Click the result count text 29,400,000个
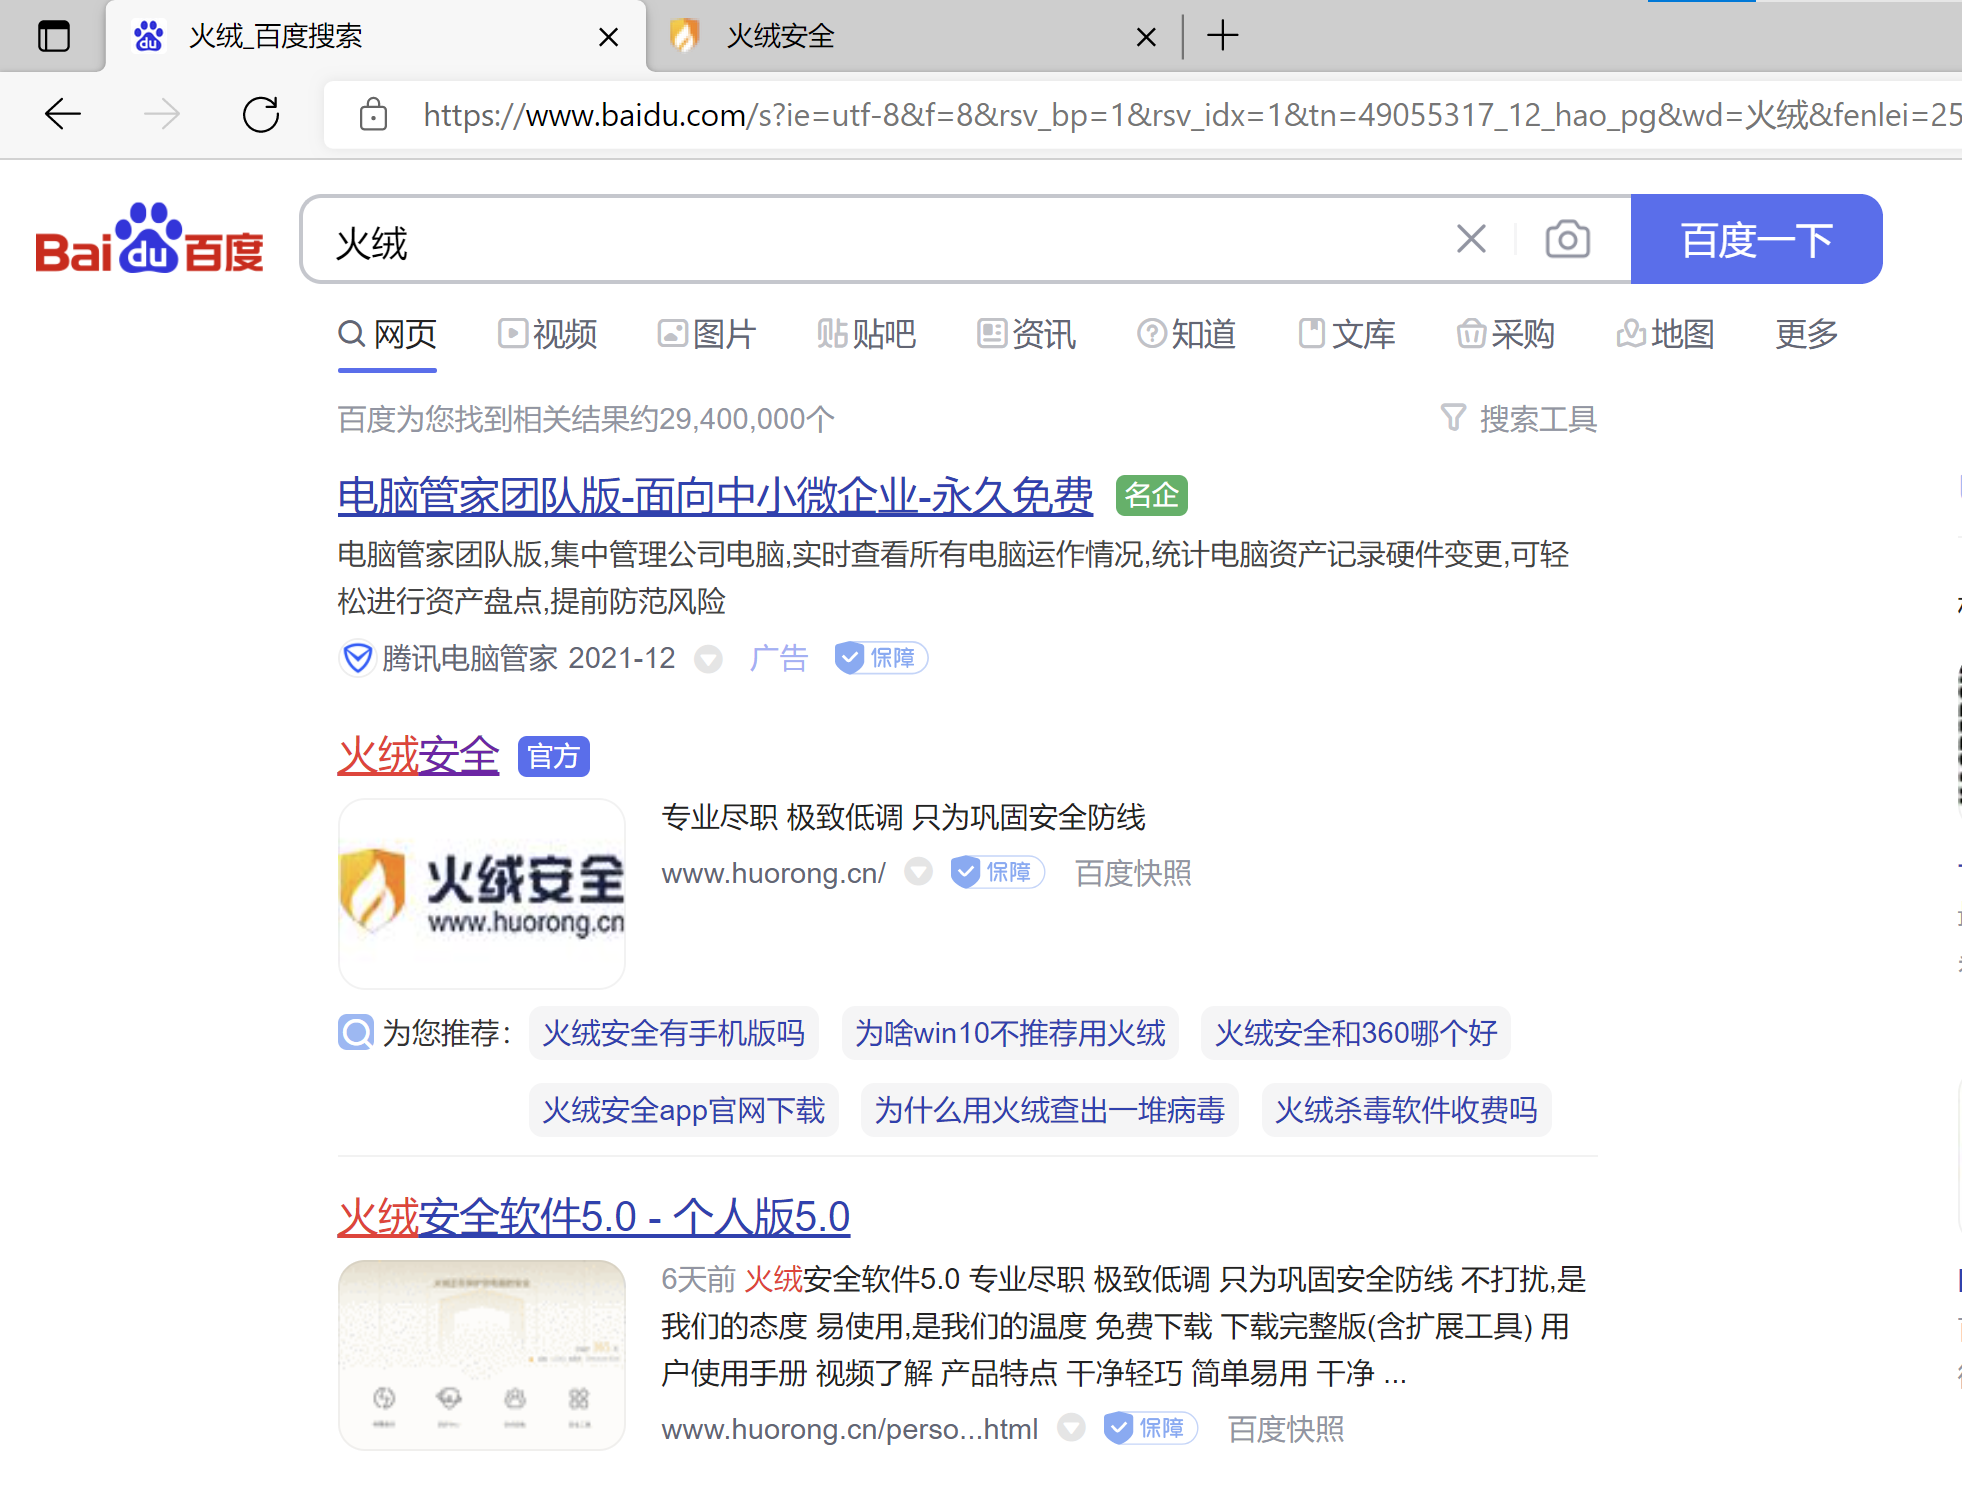 click(747, 419)
